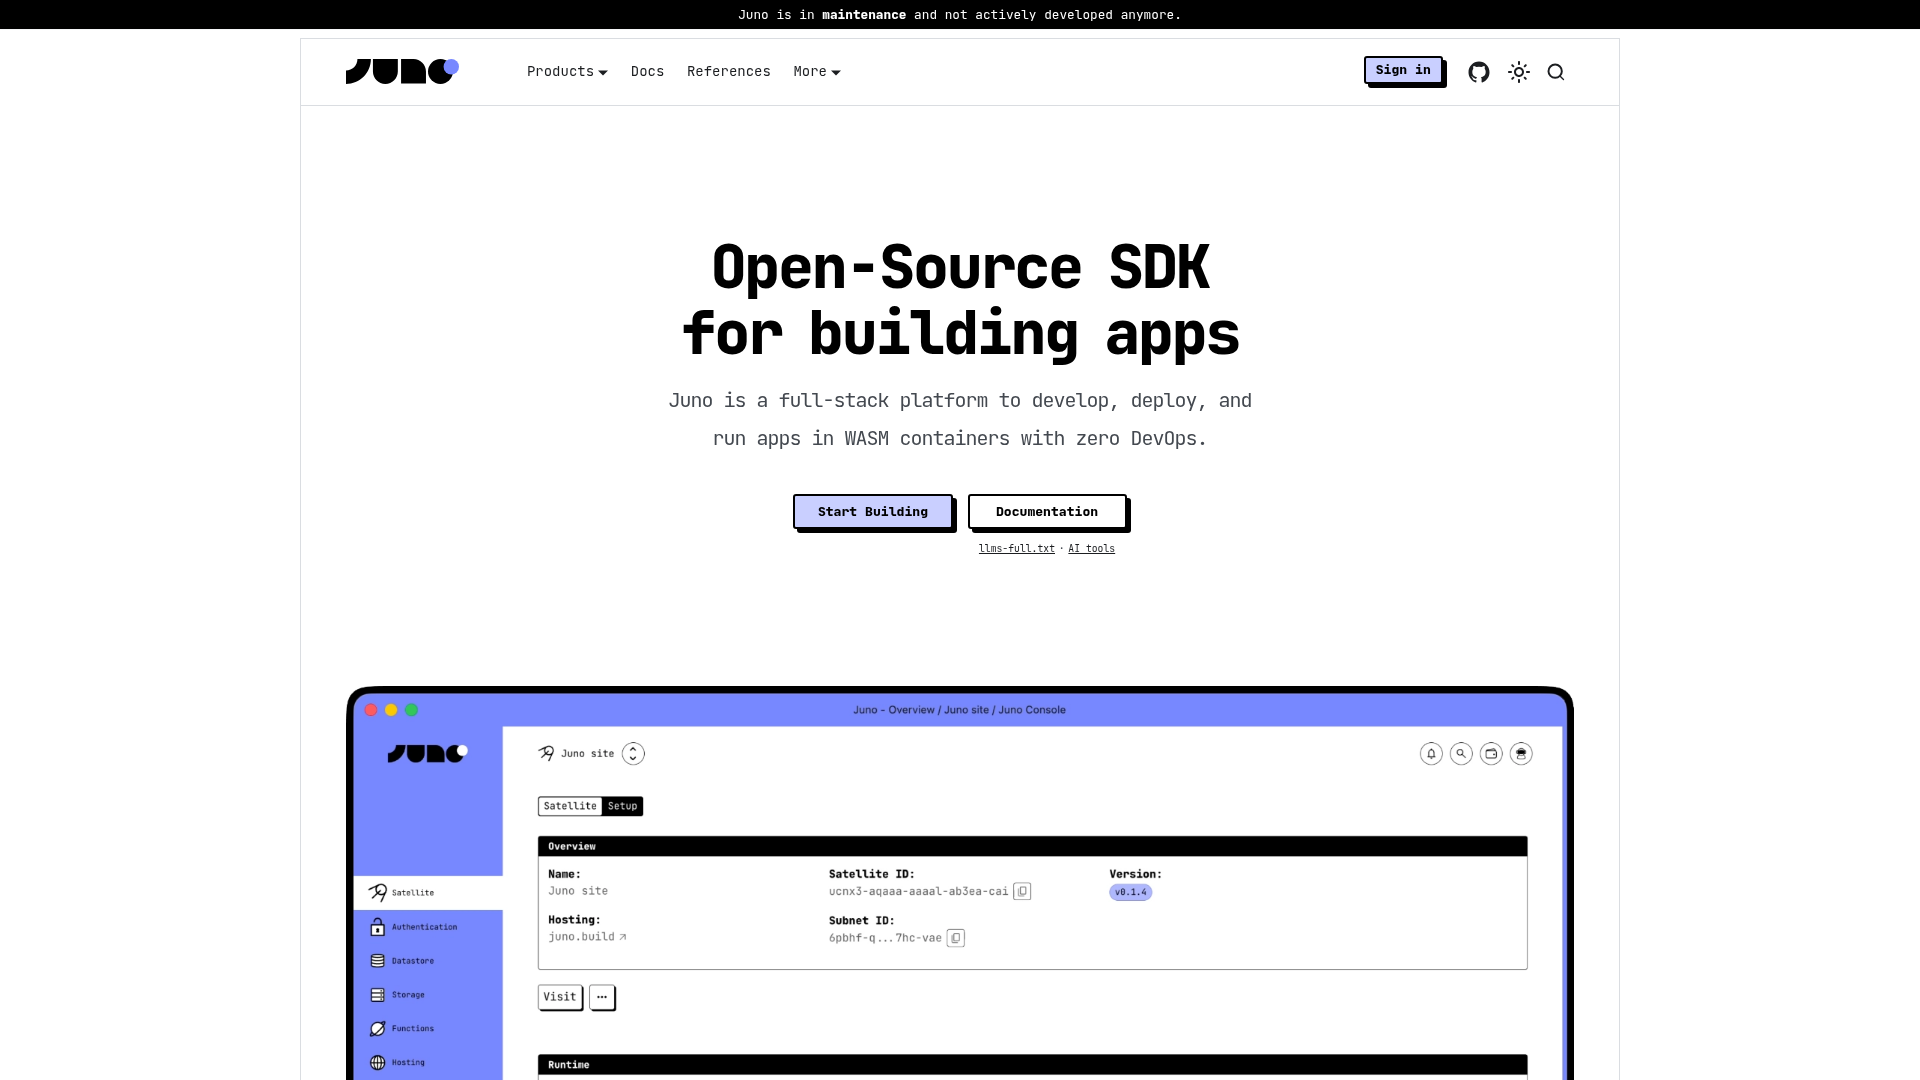Click the v0.1.4 version badge
Image resolution: width=1920 pixels, height=1080 pixels.
[x=1130, y=892]
